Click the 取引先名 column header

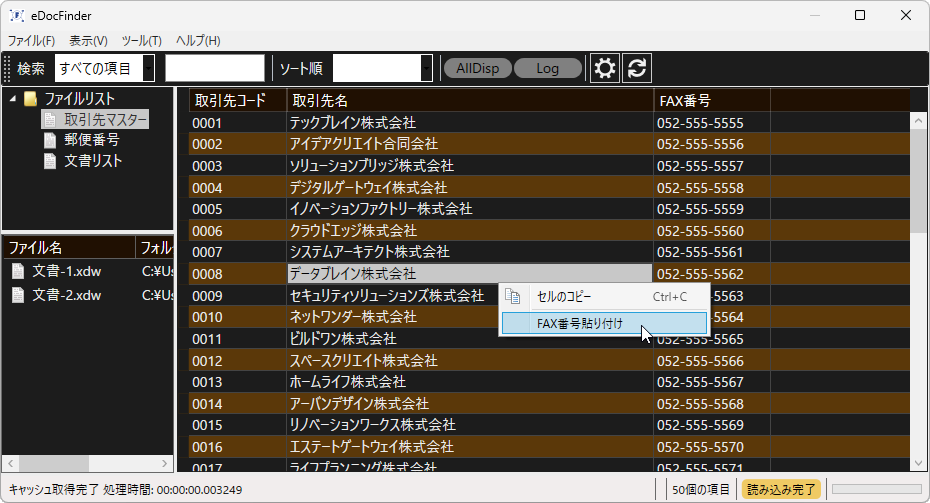320,101
